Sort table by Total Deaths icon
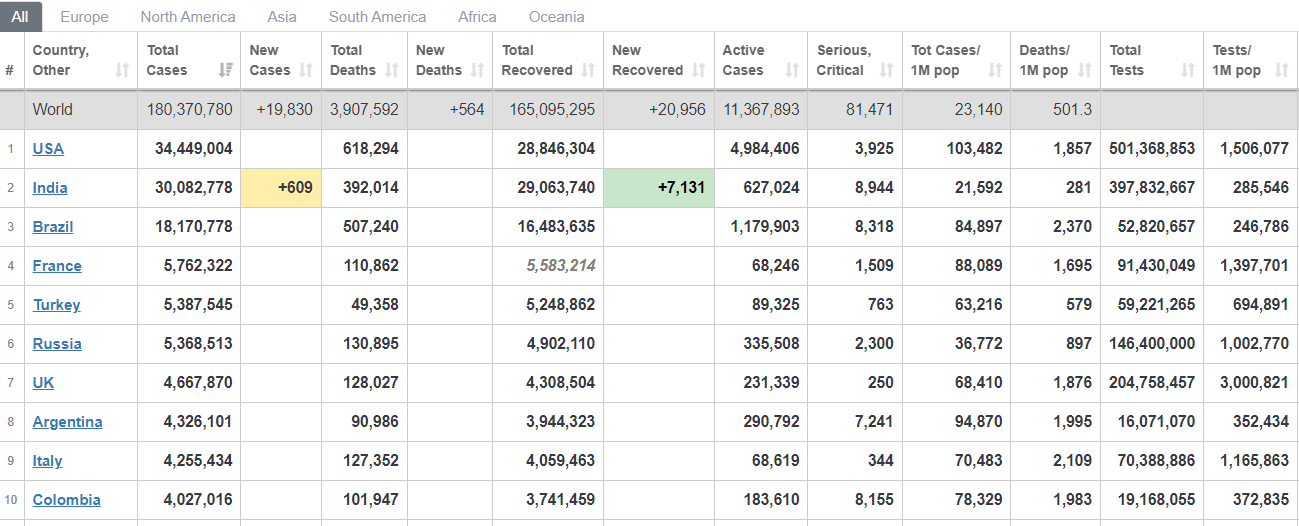Viewport: 1299px width, 526px height. click(392, 70)
